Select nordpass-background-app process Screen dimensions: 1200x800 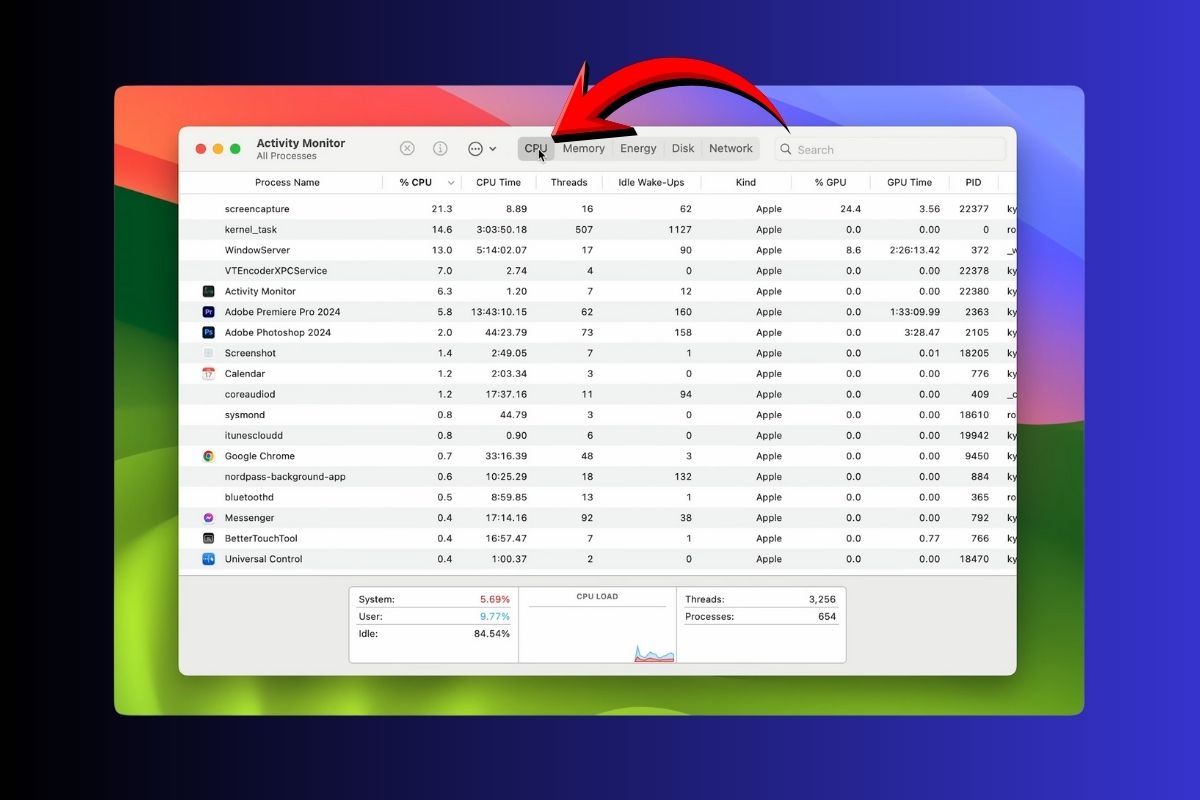point(285,477)
